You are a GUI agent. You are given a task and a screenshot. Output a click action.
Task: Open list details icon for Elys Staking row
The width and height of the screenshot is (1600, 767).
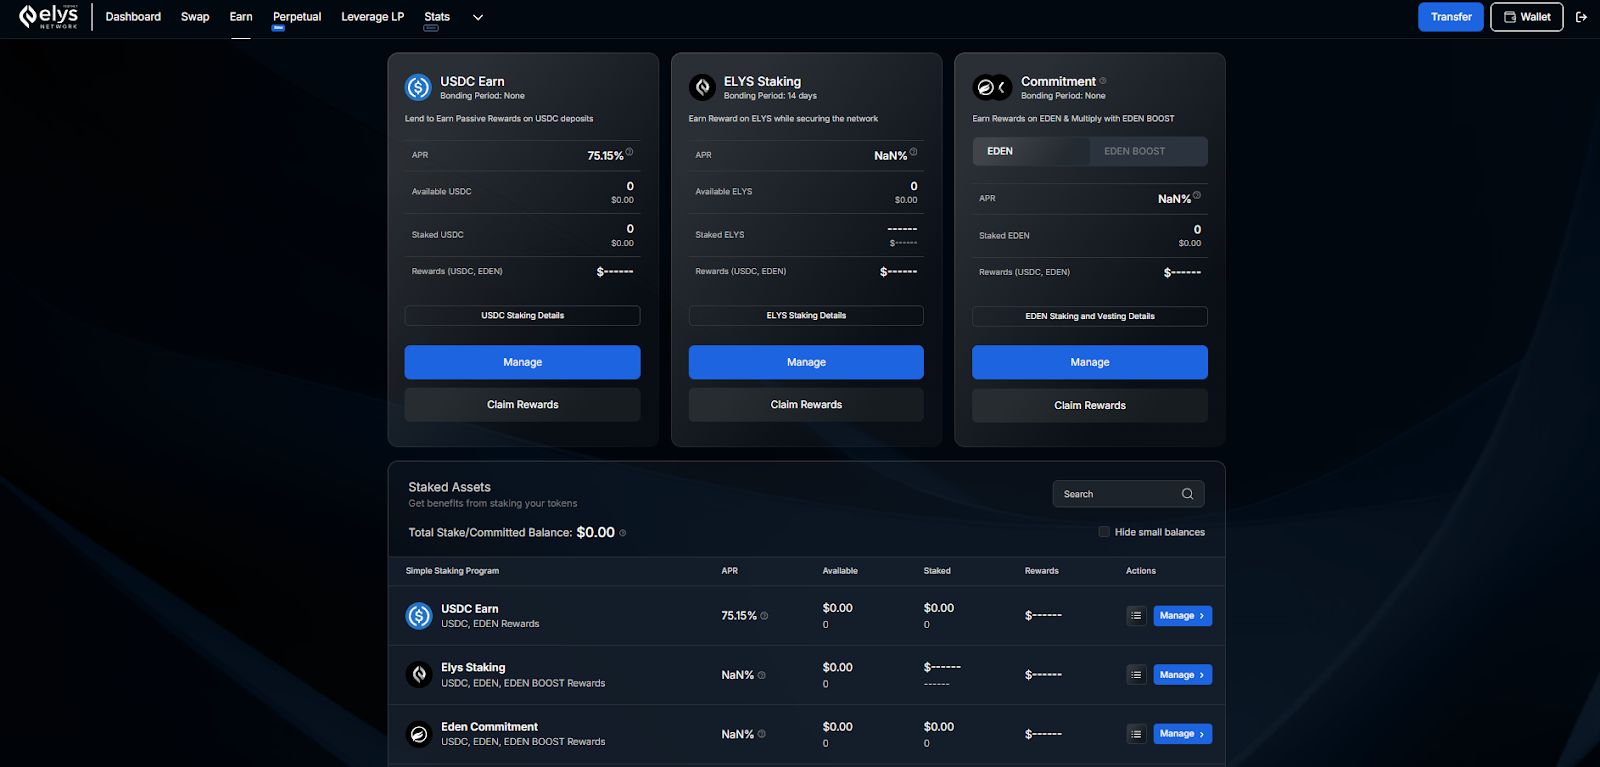pos(1136,675)
